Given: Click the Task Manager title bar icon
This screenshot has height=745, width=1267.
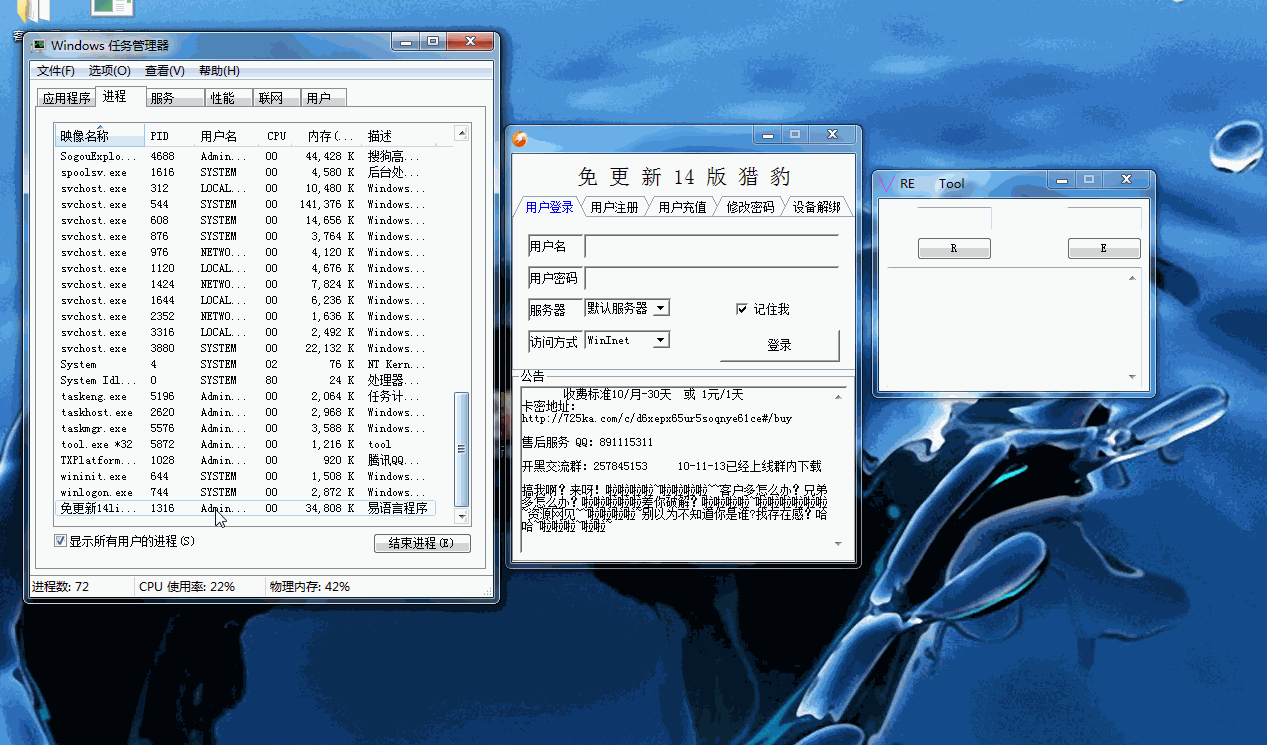Looking at the screenshot, I should [39, 45].
